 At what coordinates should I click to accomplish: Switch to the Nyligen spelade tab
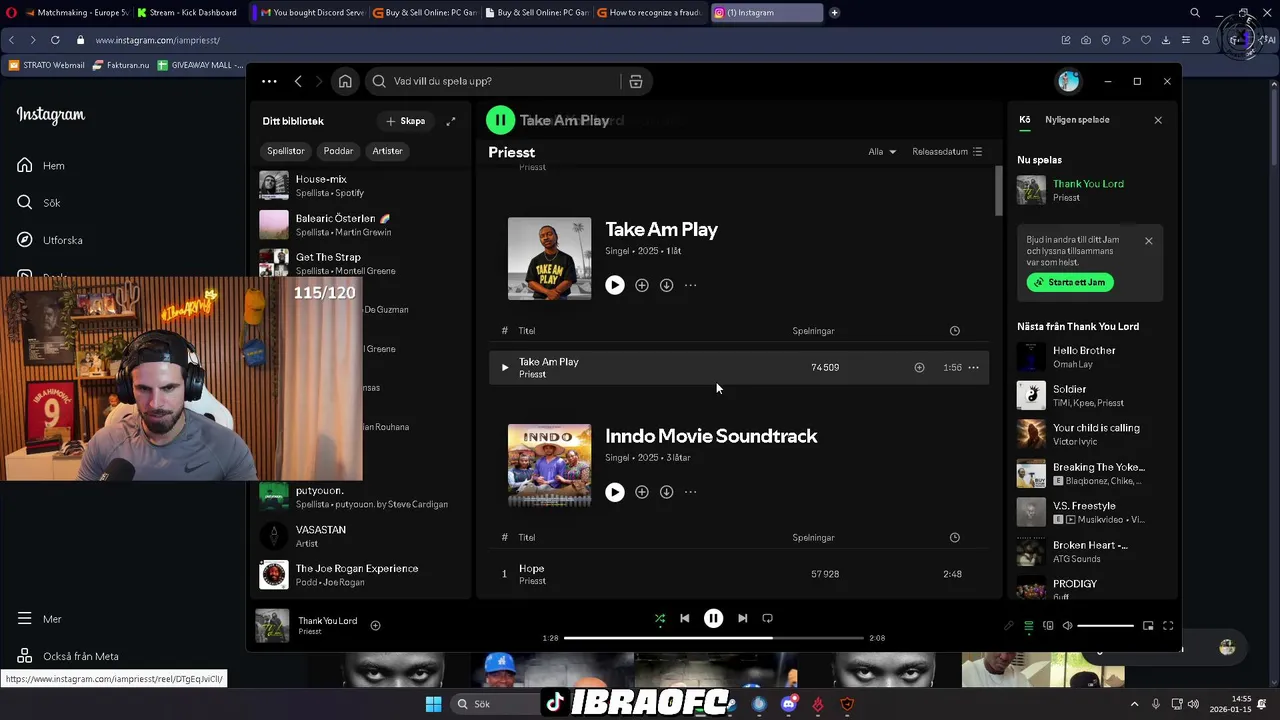tap(1077, 120)
